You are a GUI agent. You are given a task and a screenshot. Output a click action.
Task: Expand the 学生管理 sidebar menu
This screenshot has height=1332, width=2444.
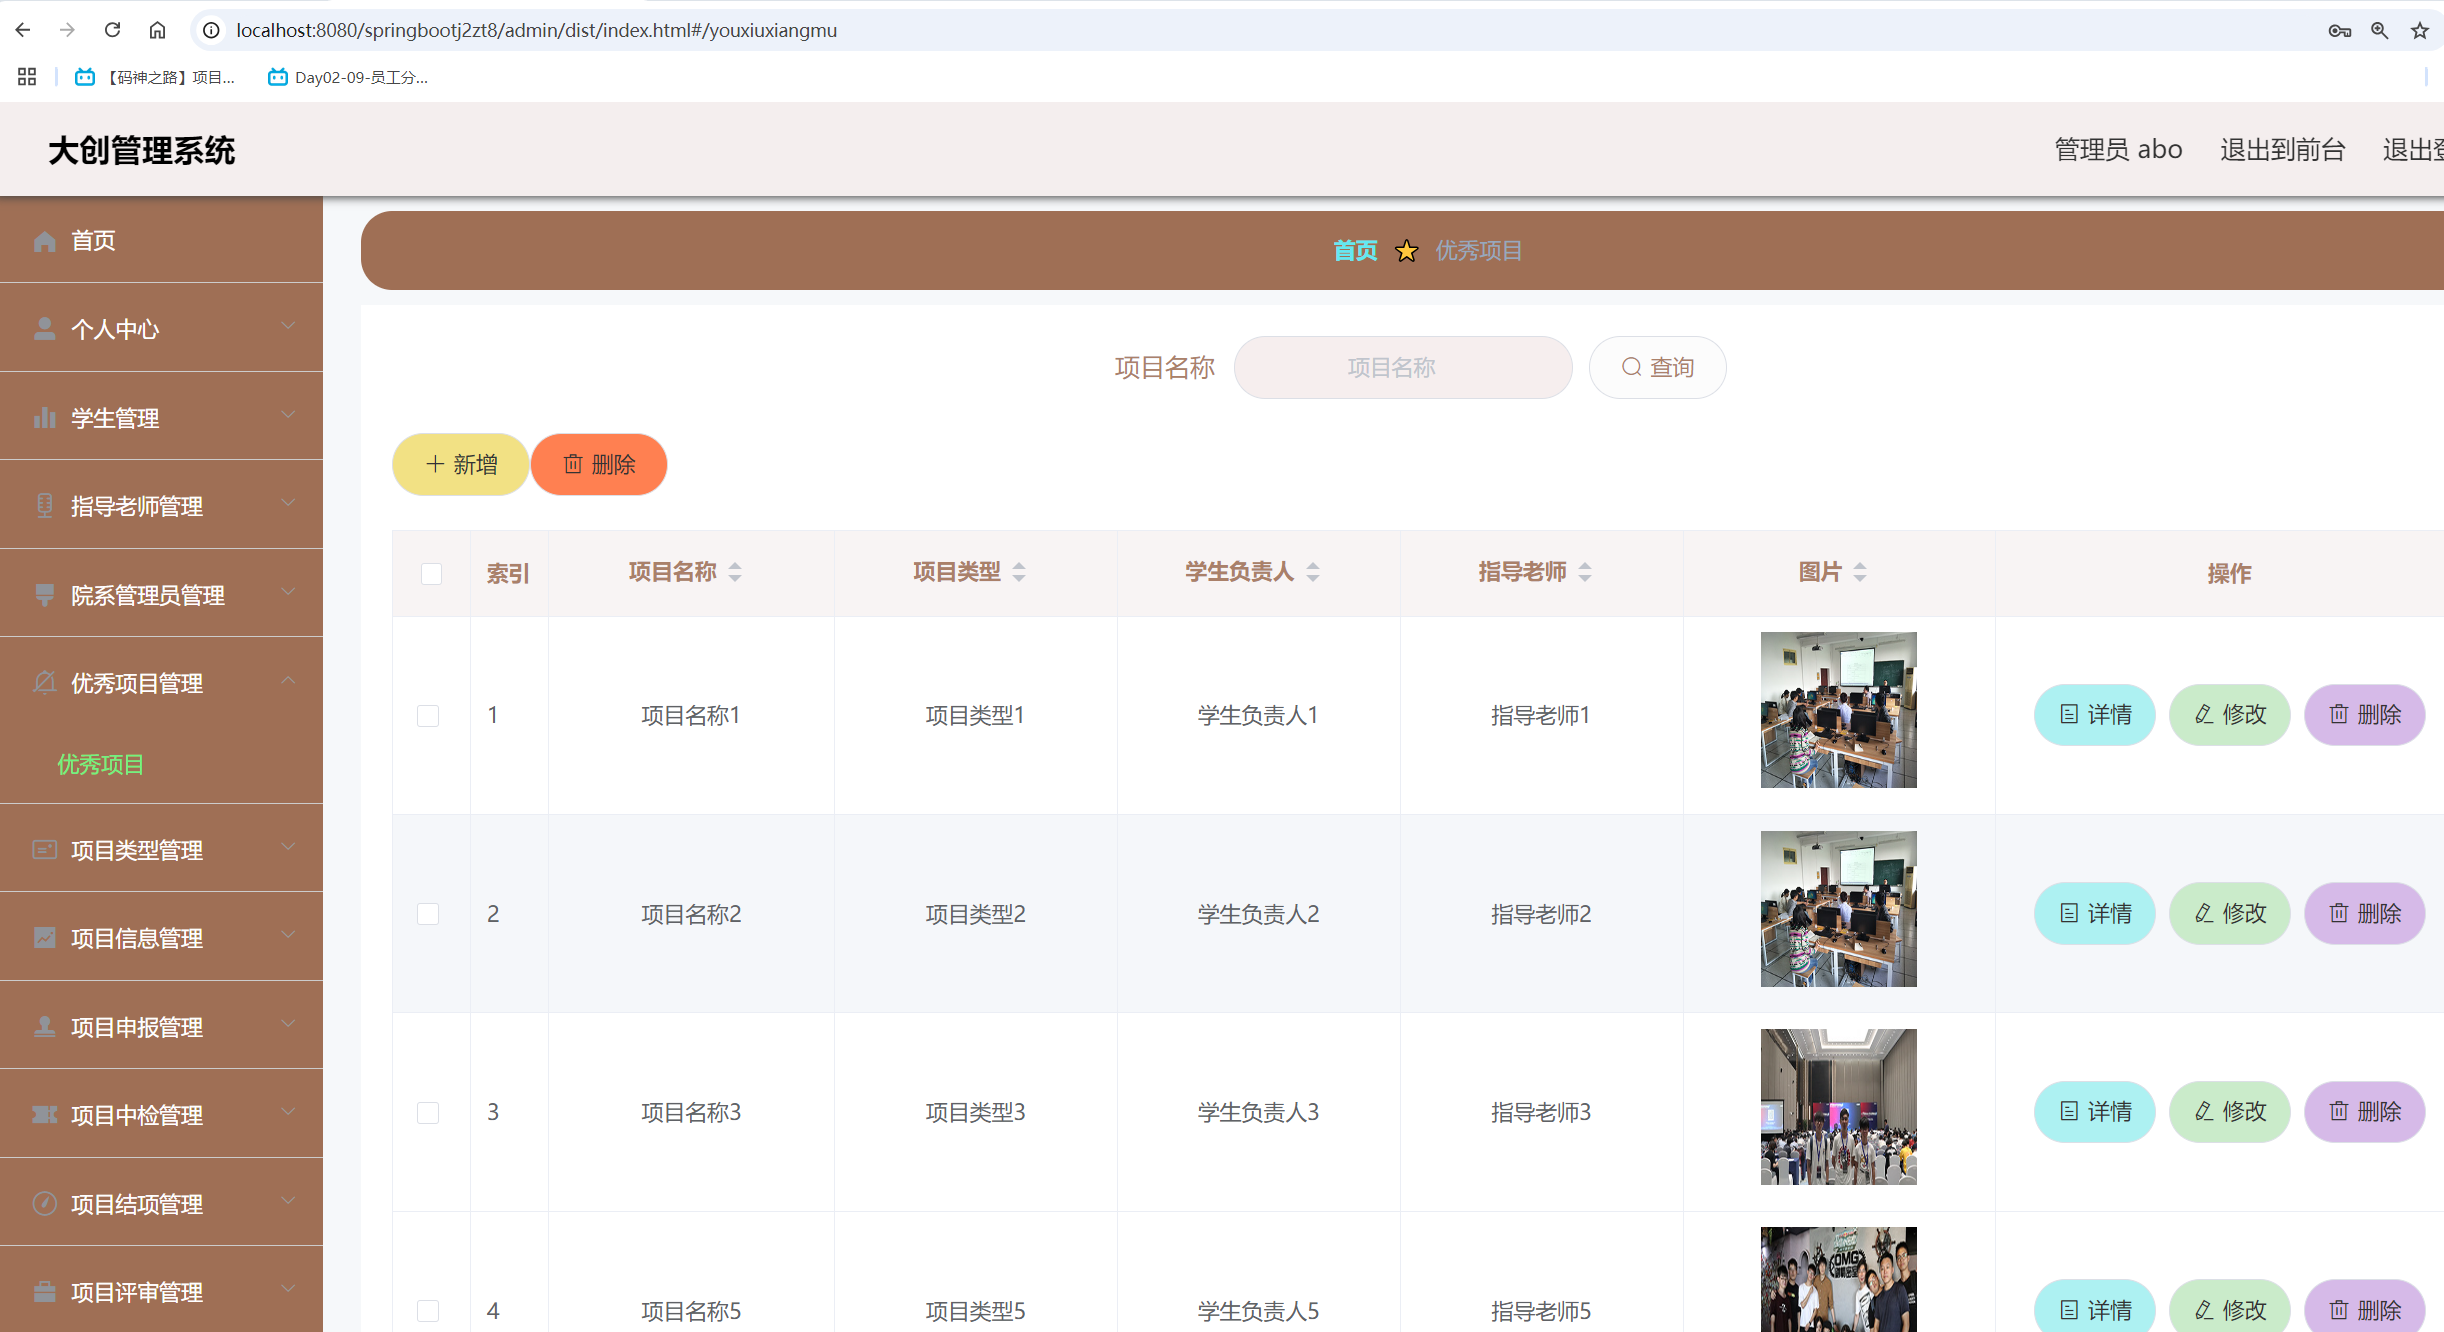(x=161, y=417)
